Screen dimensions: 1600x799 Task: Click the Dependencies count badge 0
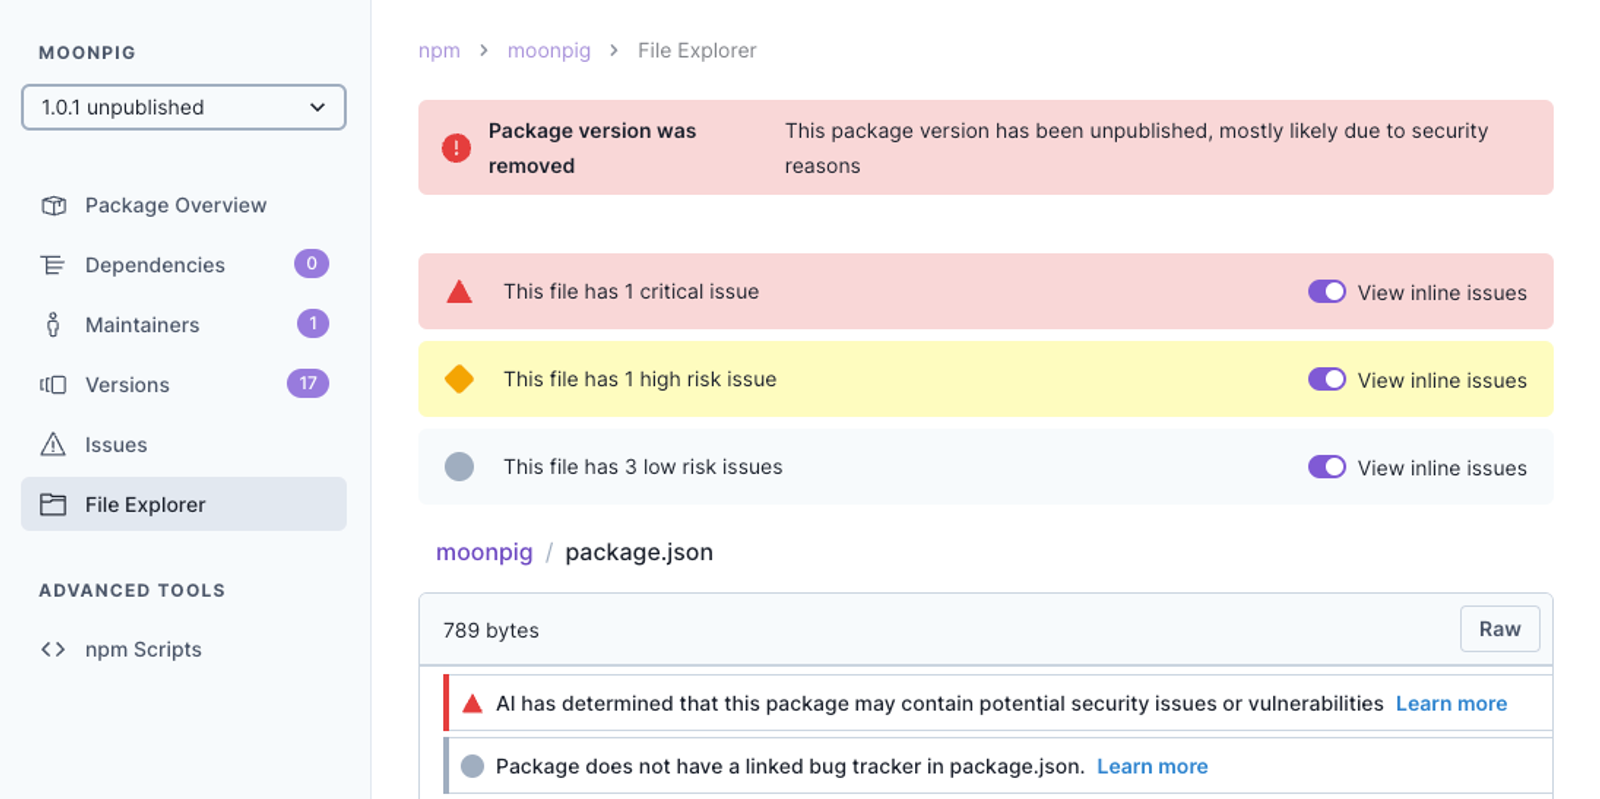[x=312, y=263]
